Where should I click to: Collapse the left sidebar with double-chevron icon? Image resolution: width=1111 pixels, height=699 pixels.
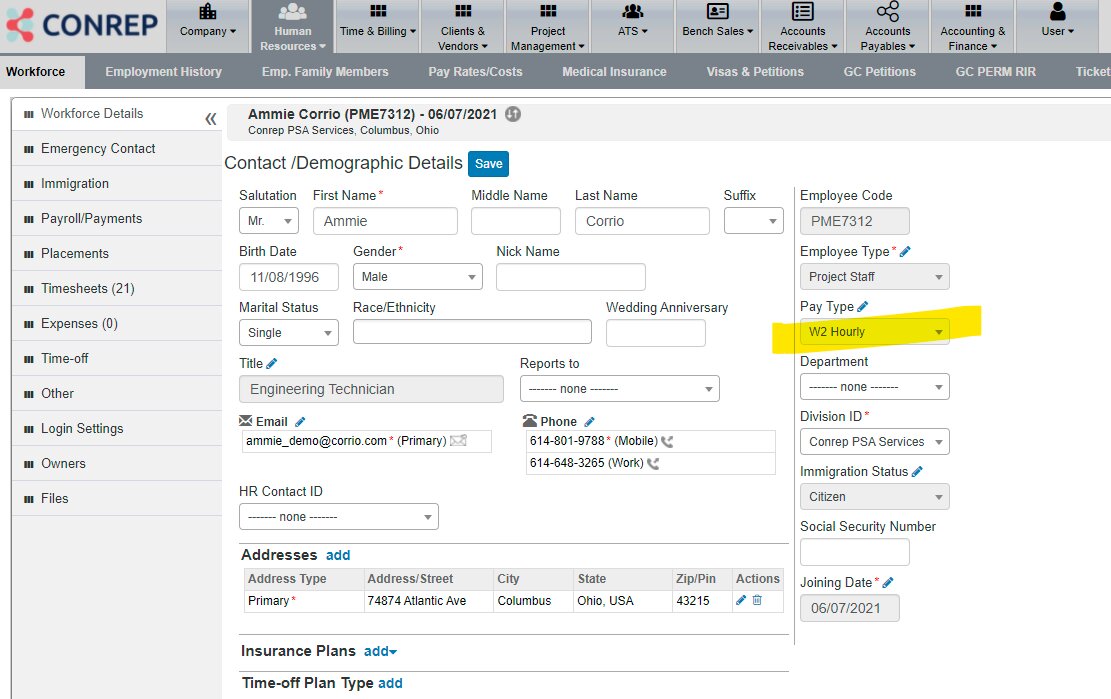click(x=210, y=119)
